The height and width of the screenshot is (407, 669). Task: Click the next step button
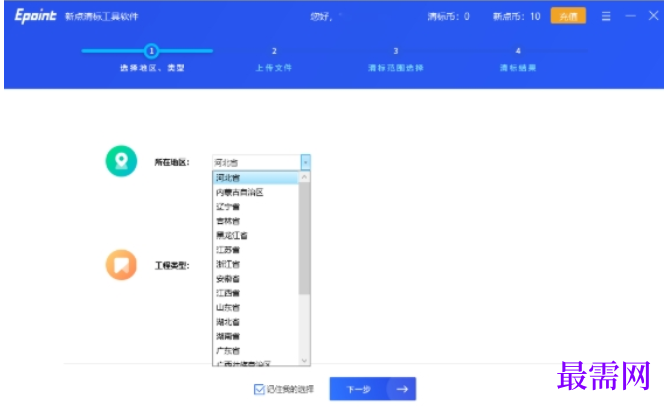point(372,389)
